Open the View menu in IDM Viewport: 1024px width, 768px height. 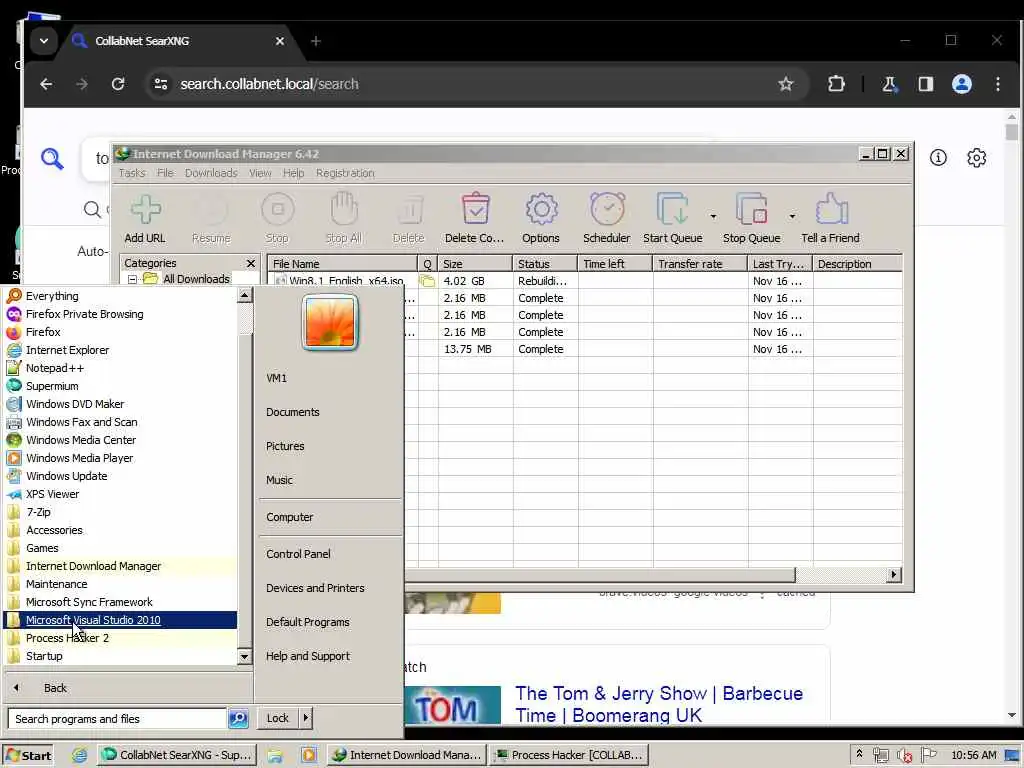point(260,173)
